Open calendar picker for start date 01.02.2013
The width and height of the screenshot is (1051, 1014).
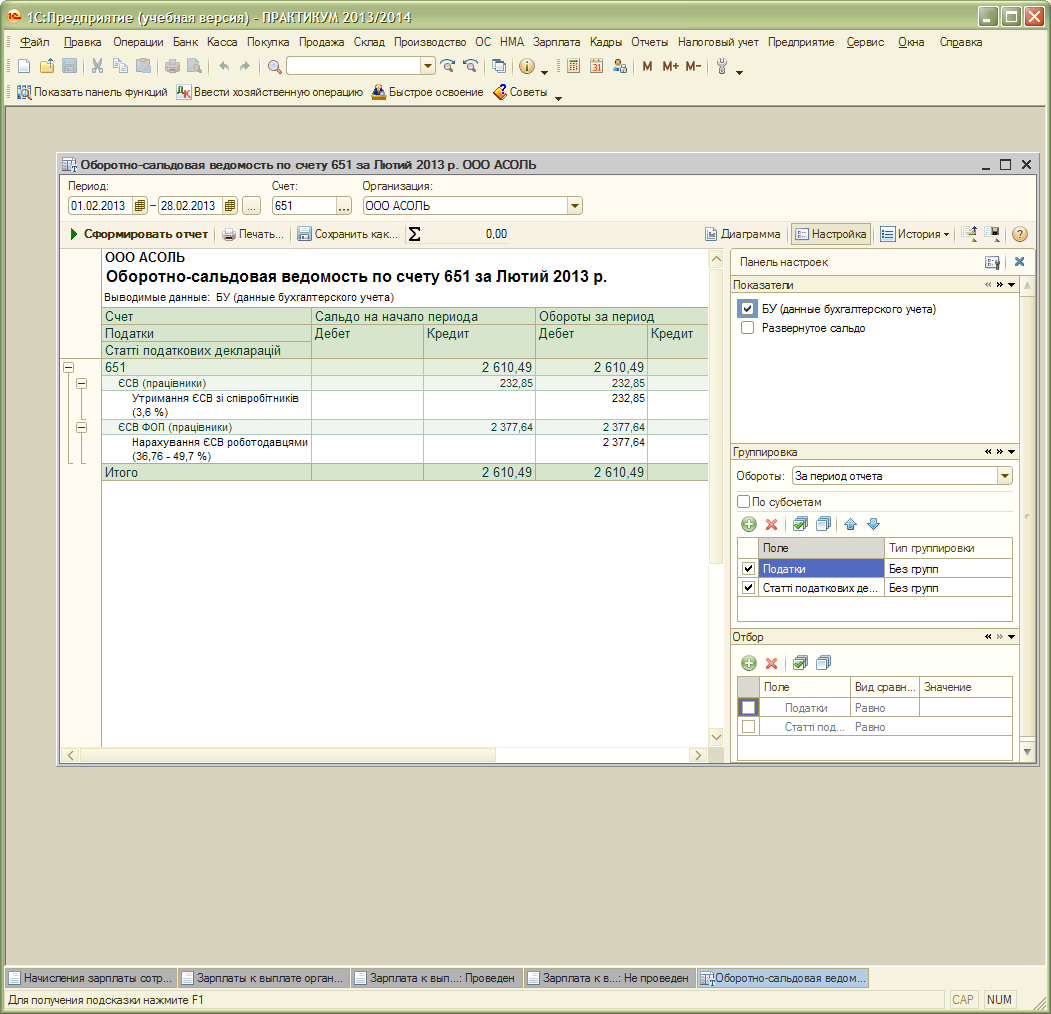(139, 206)
